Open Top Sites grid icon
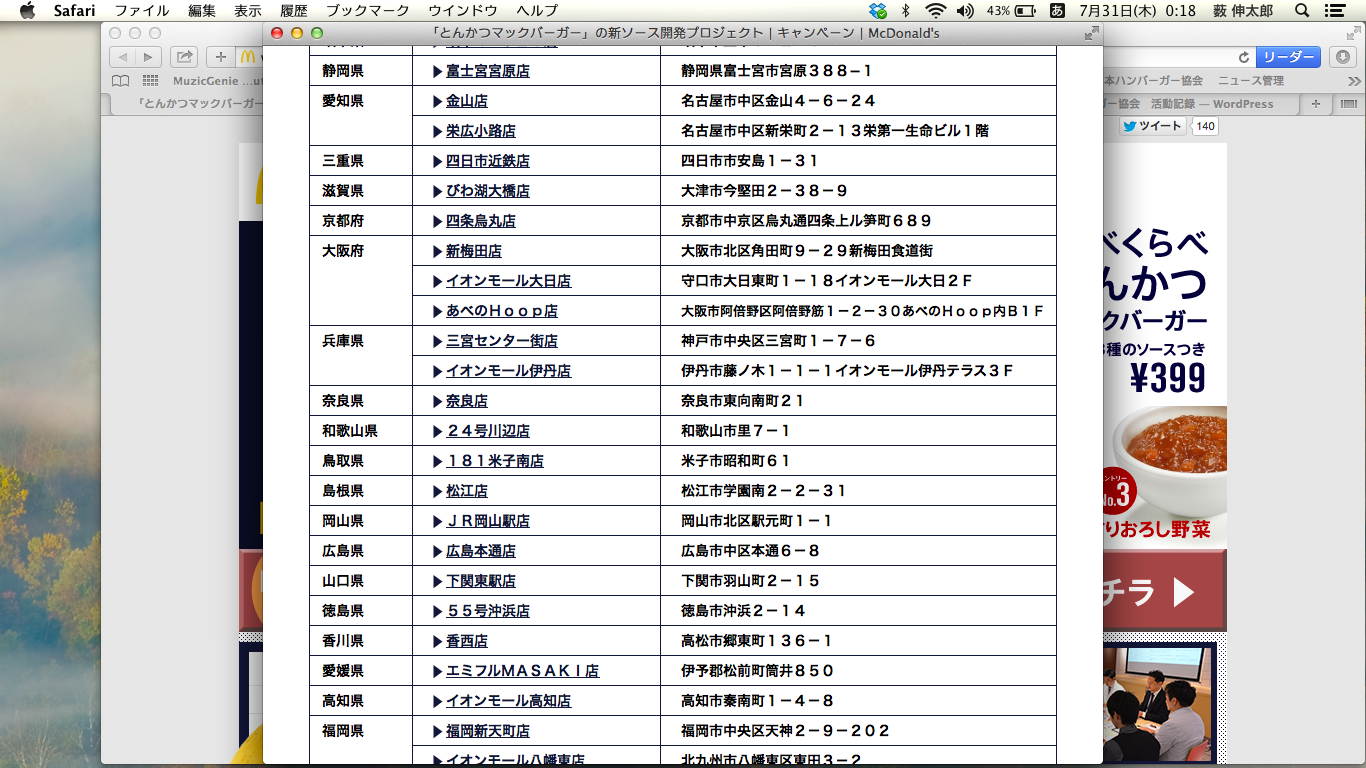This screenshot has height=768, width=1366. [151, 81]
